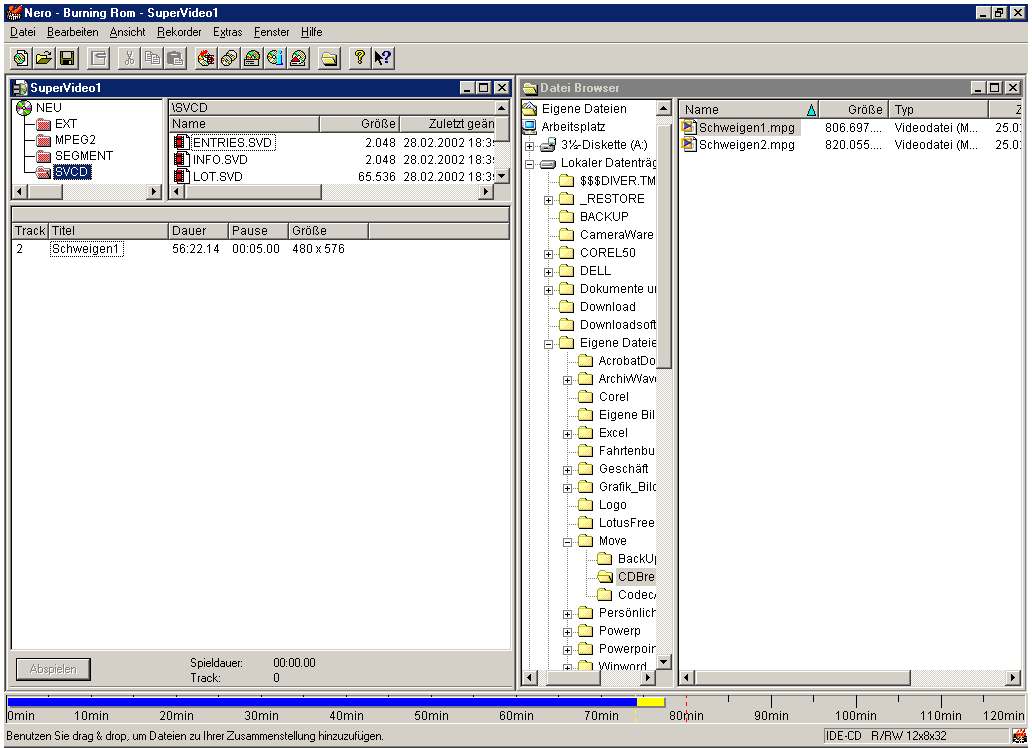1032x748 pixels.
Task: Click the greyed-out scissors Cut icon
Action: [130, 59]
